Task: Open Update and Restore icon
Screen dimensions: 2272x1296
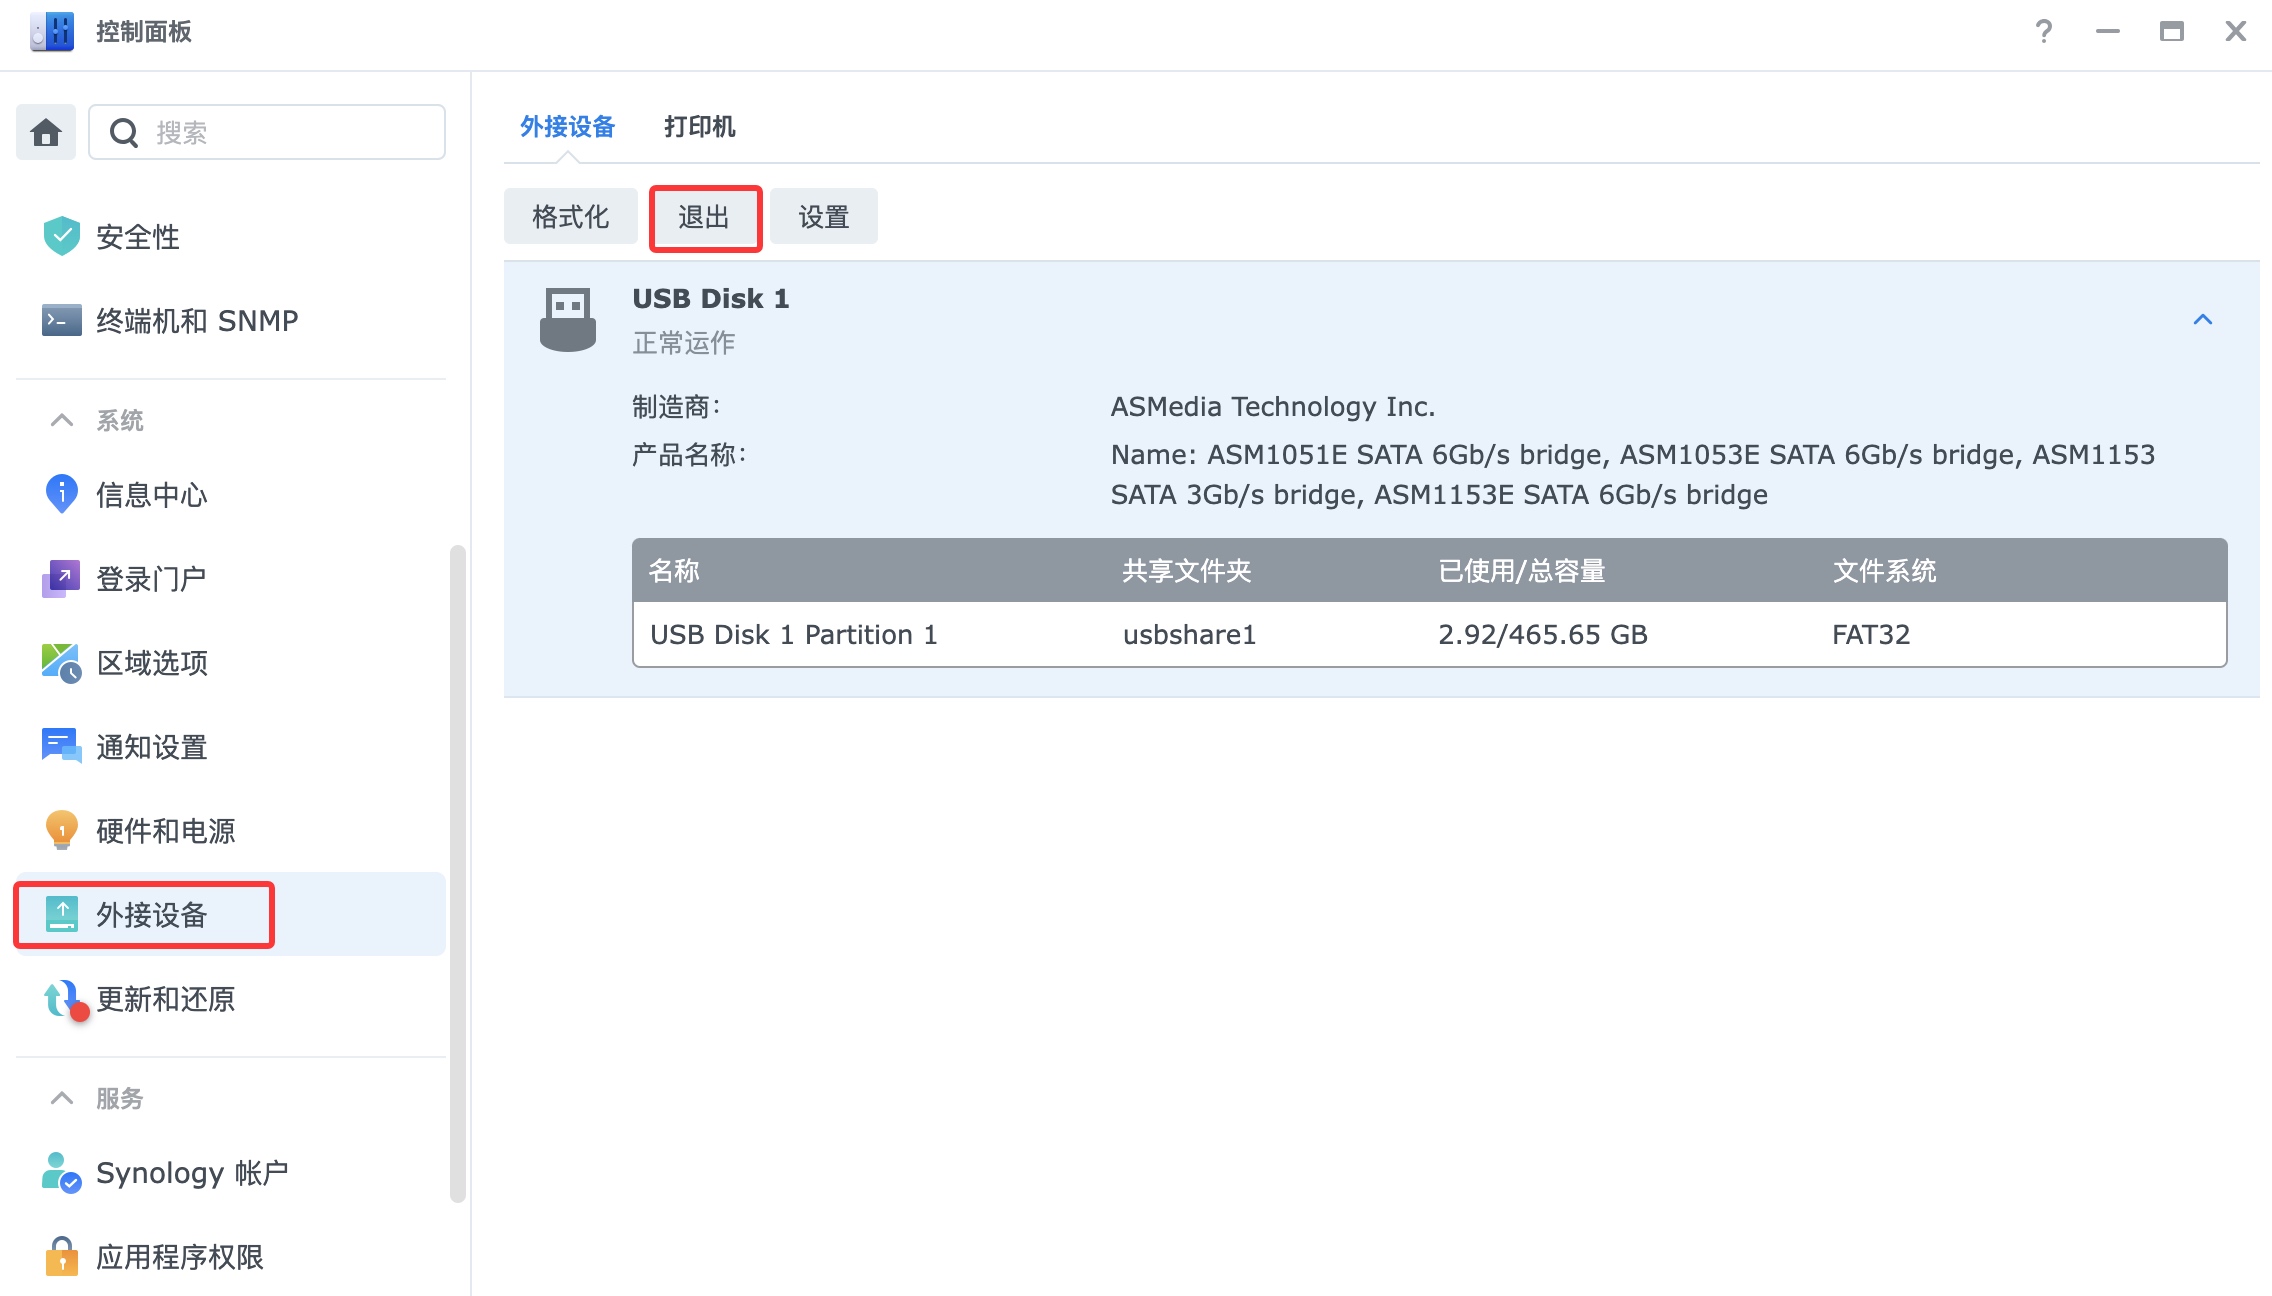Action: 62,998
